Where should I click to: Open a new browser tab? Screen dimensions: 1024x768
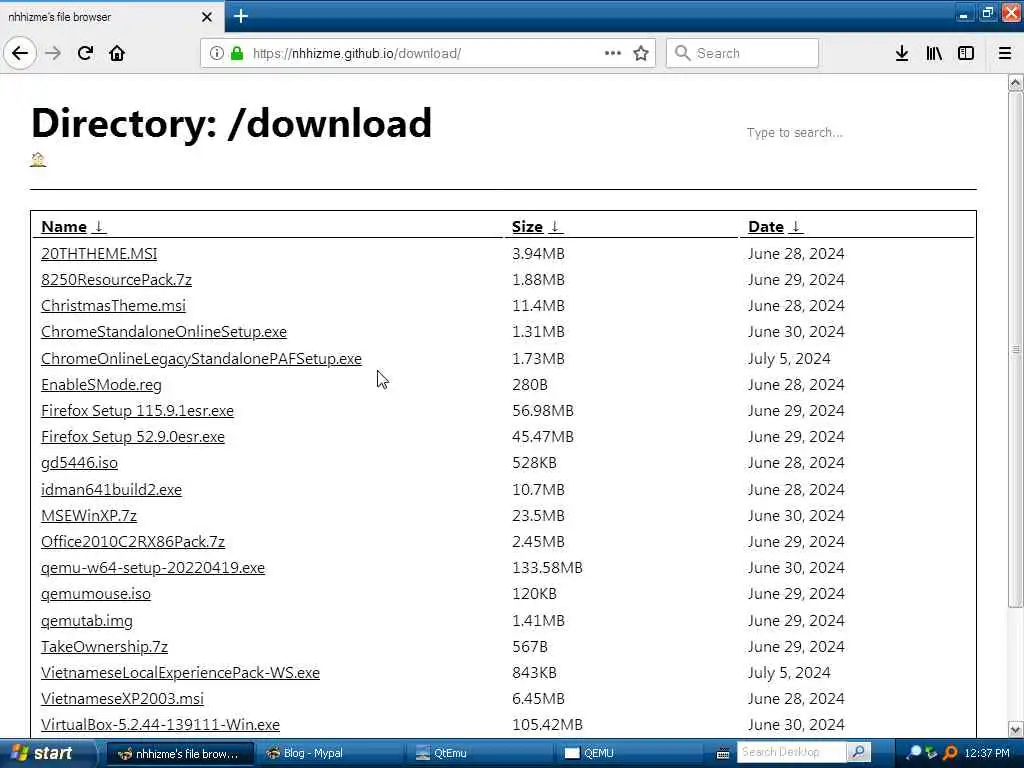click(x=240, y=16)
